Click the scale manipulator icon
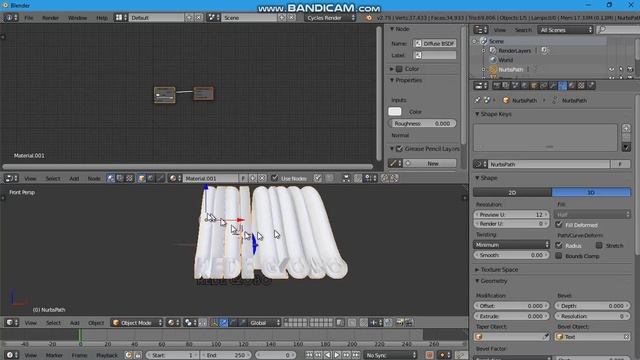 pyautogui.click(x=242, y=323)
